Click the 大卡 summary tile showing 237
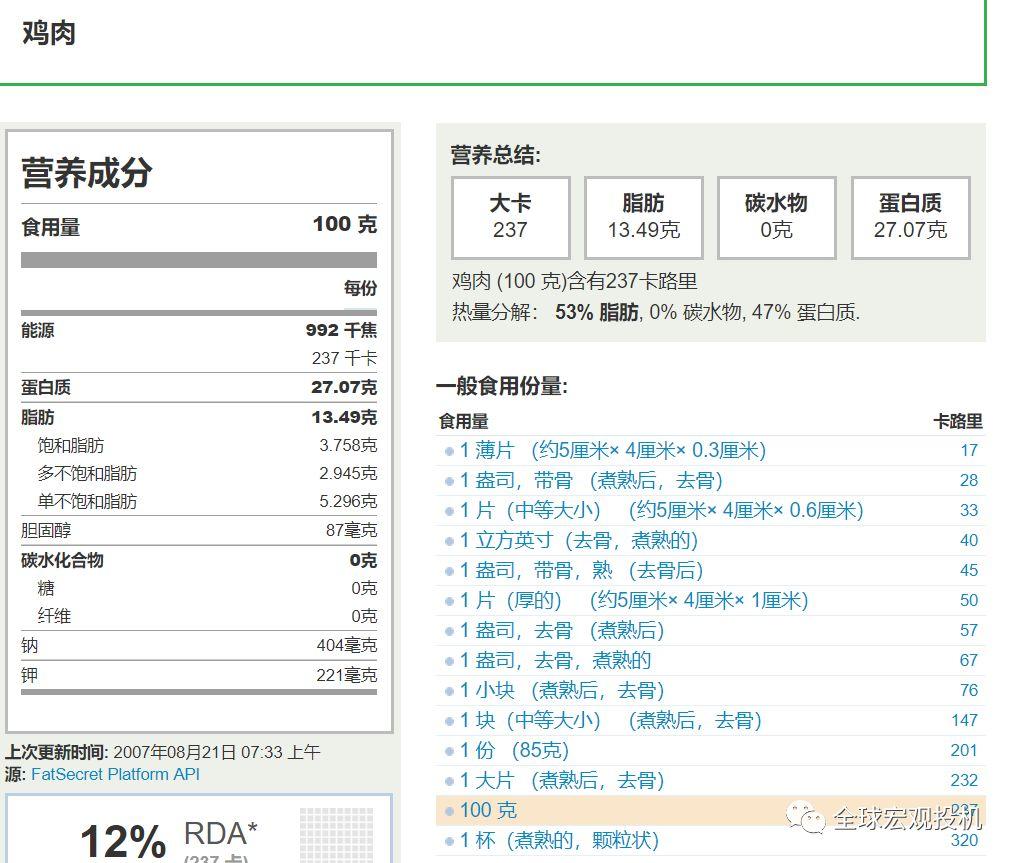This screenshot has width=1015, height=863. click(x=511, y=217)
